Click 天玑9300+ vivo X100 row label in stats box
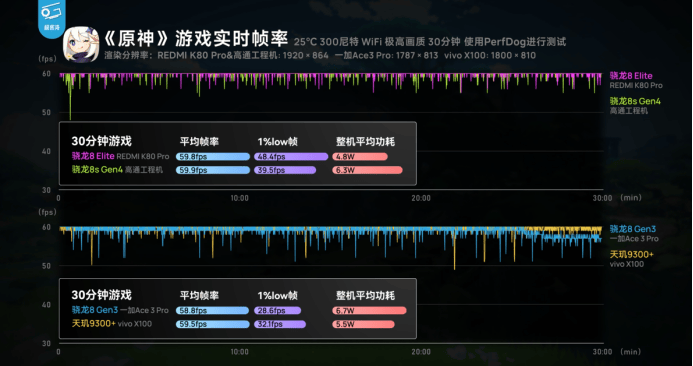The height and width of the screenshot is (366, 693). click(112, 324)
